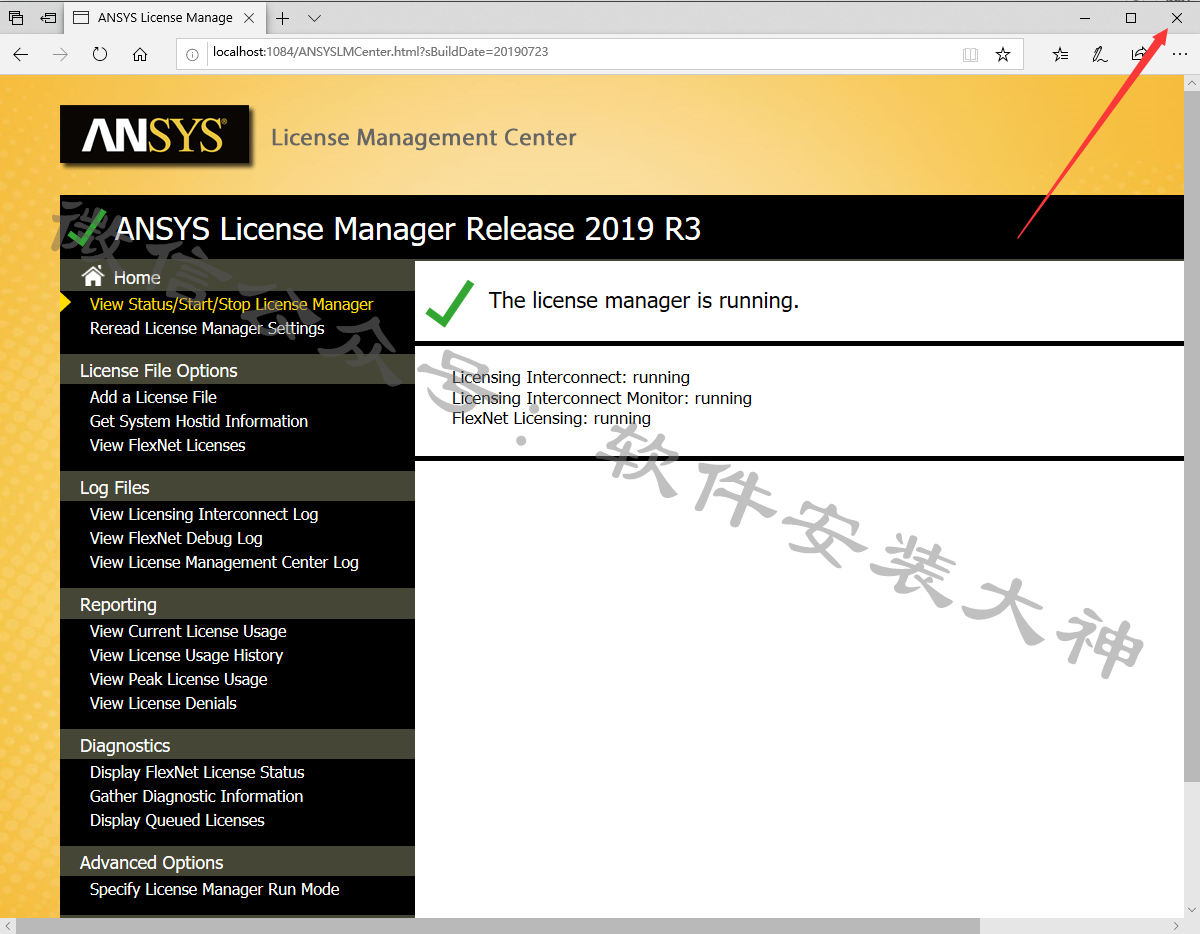Click the browser forward arrow
Viewport: 1200px width, 934px height.
[60, 55]
